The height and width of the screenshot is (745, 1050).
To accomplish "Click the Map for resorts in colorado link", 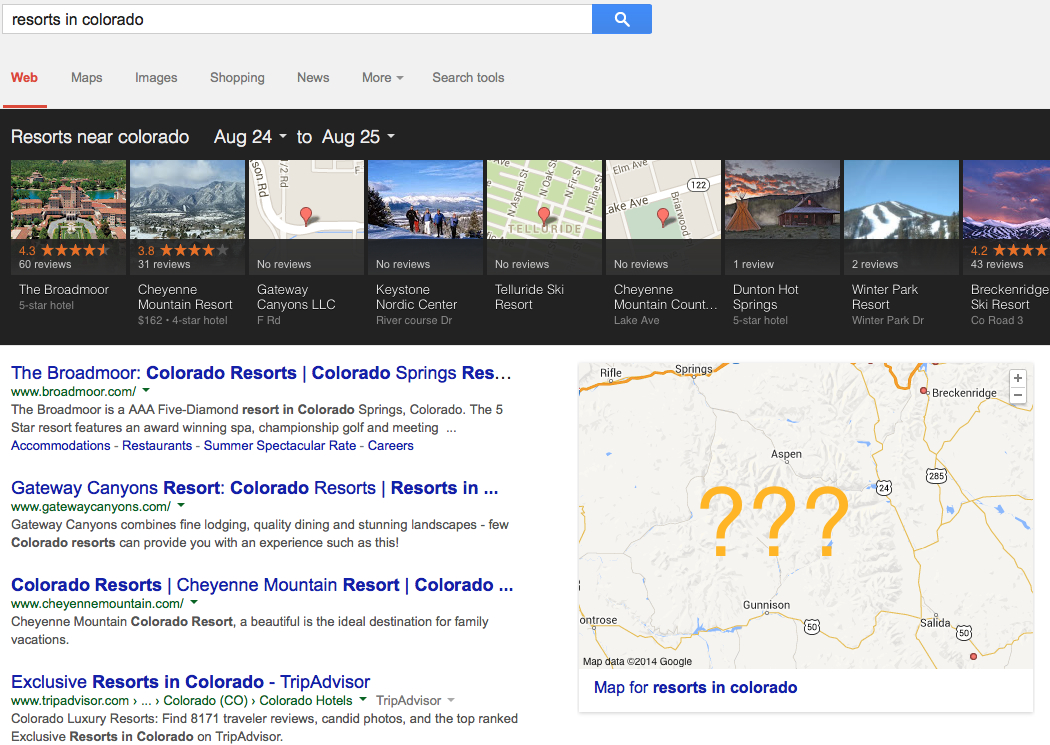I will 695,687.
